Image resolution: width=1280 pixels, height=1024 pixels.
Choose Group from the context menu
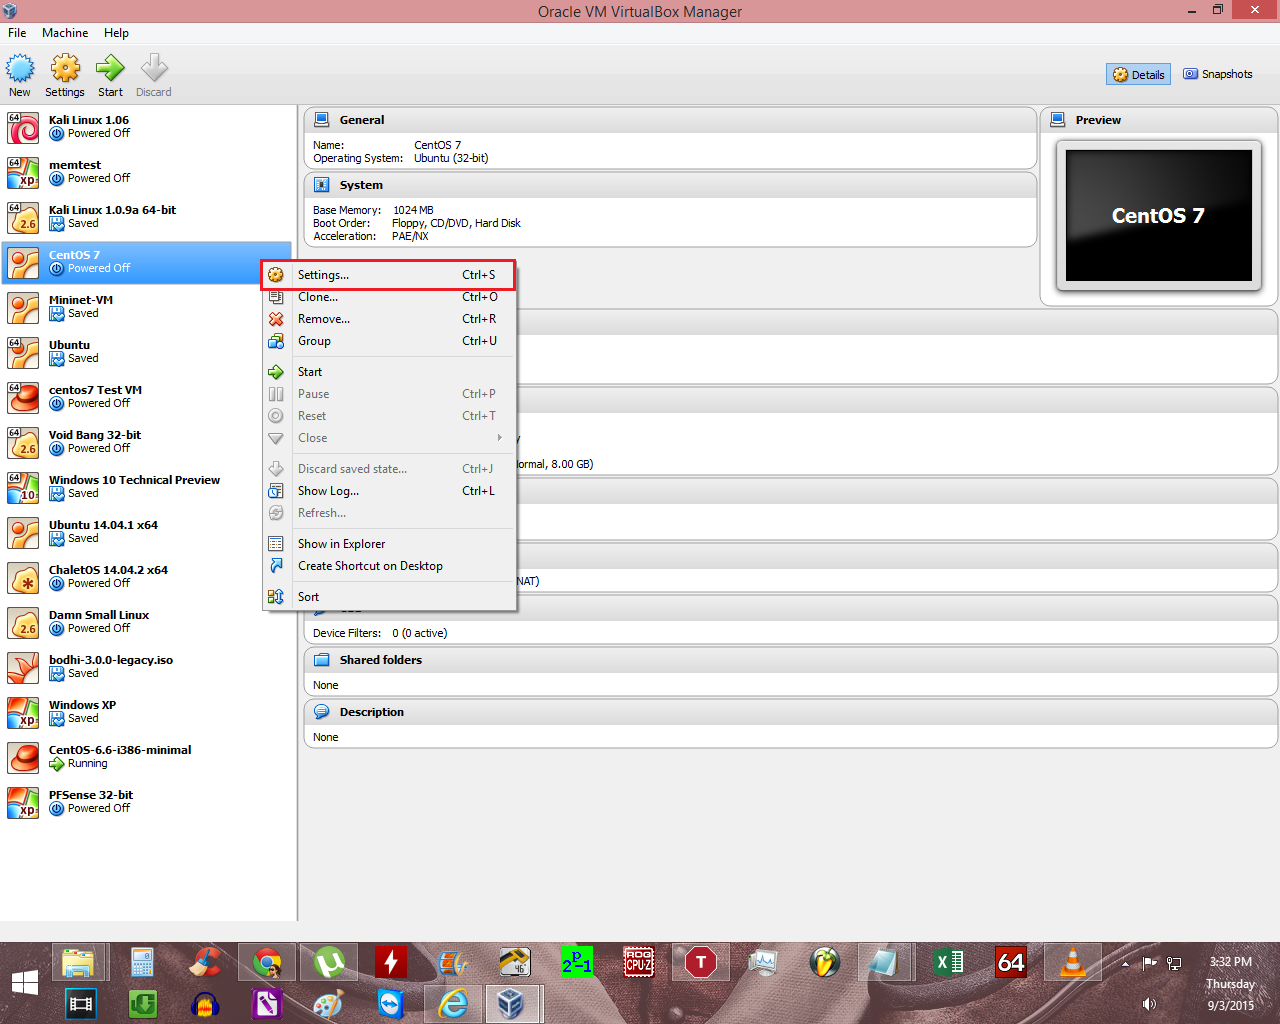[x=389, y=341]
